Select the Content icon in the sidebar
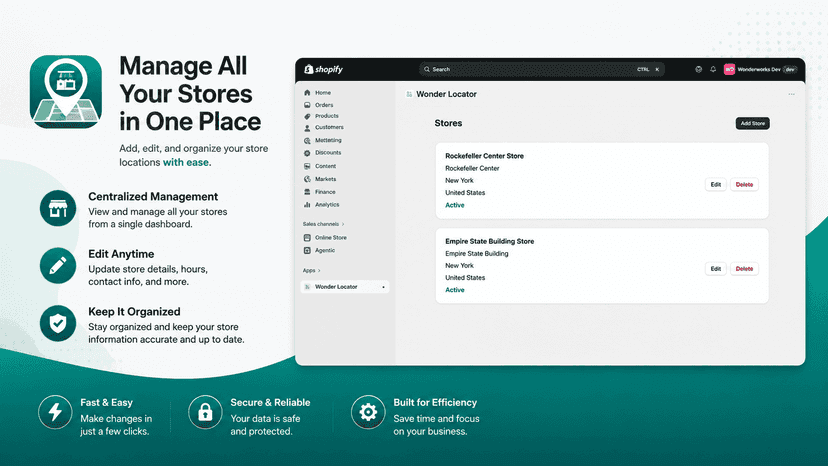This screenshot has width=828, height=466. click(x=307, y=166)
